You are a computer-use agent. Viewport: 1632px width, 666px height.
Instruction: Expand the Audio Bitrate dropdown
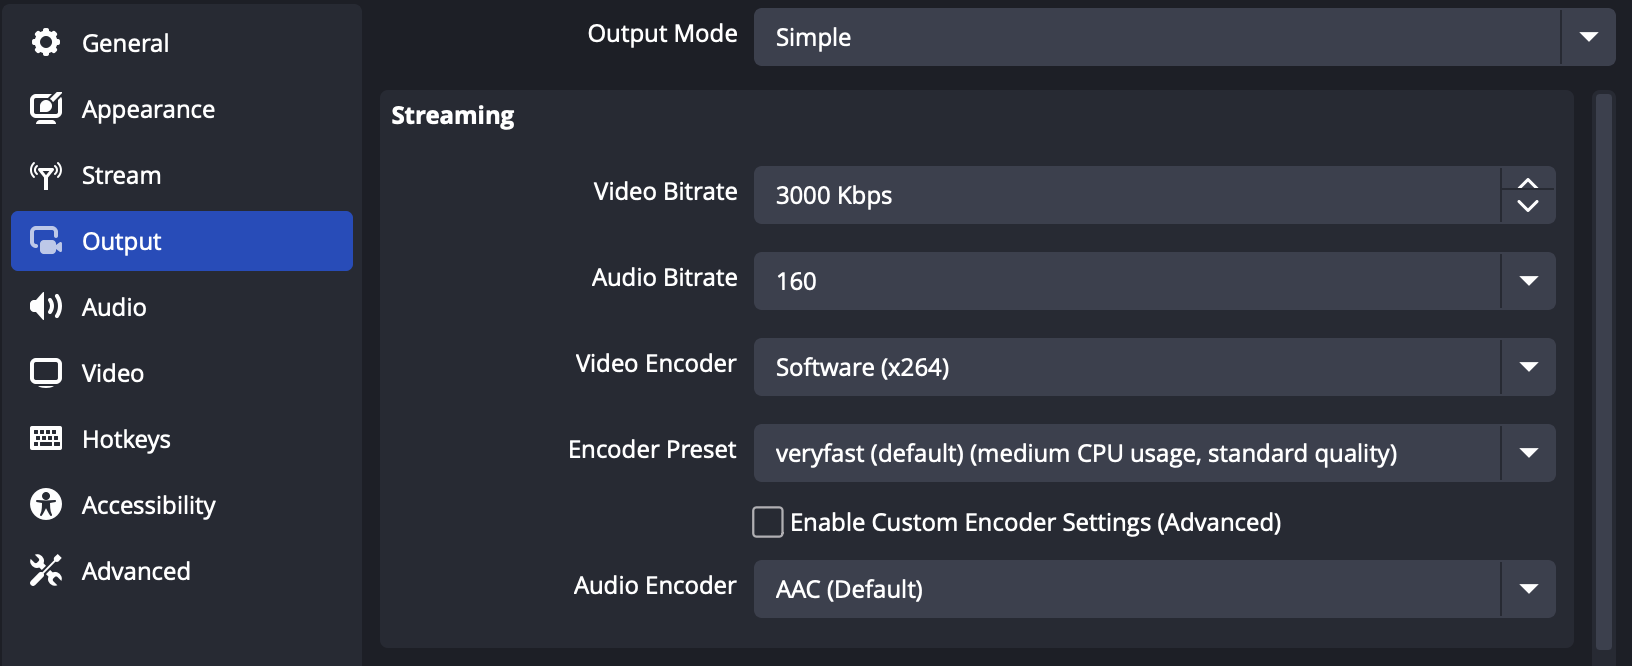point(1528,281)
